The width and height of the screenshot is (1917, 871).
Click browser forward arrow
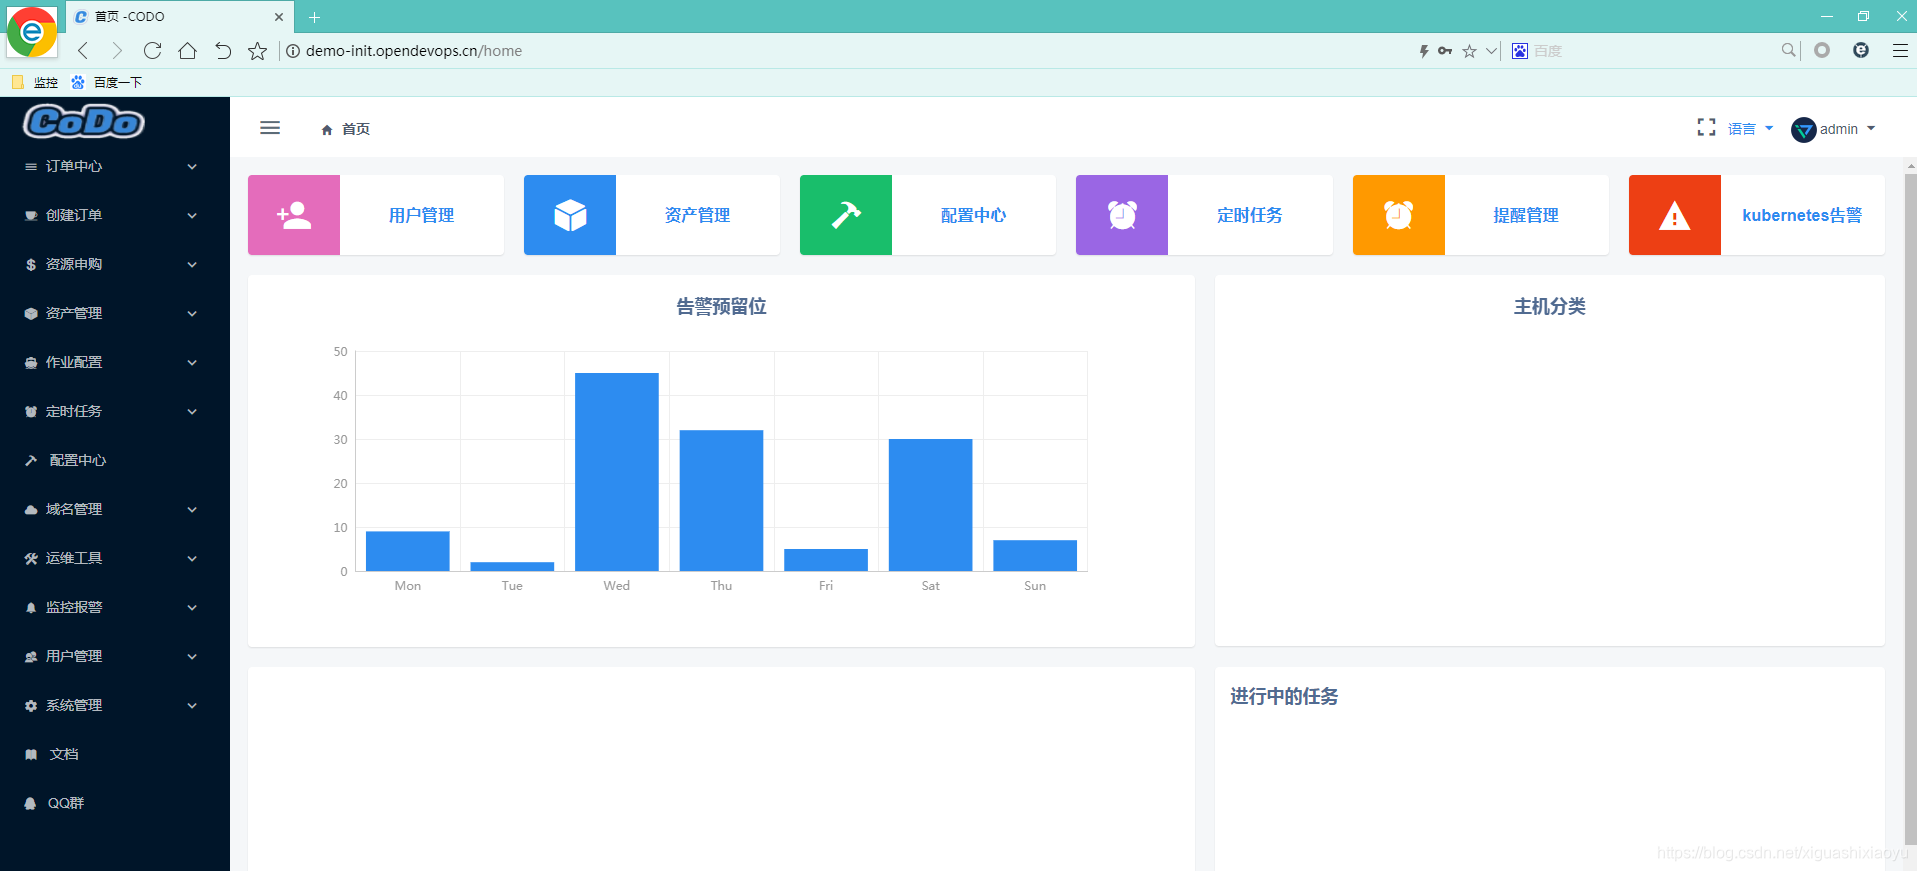tap(117, 51)
